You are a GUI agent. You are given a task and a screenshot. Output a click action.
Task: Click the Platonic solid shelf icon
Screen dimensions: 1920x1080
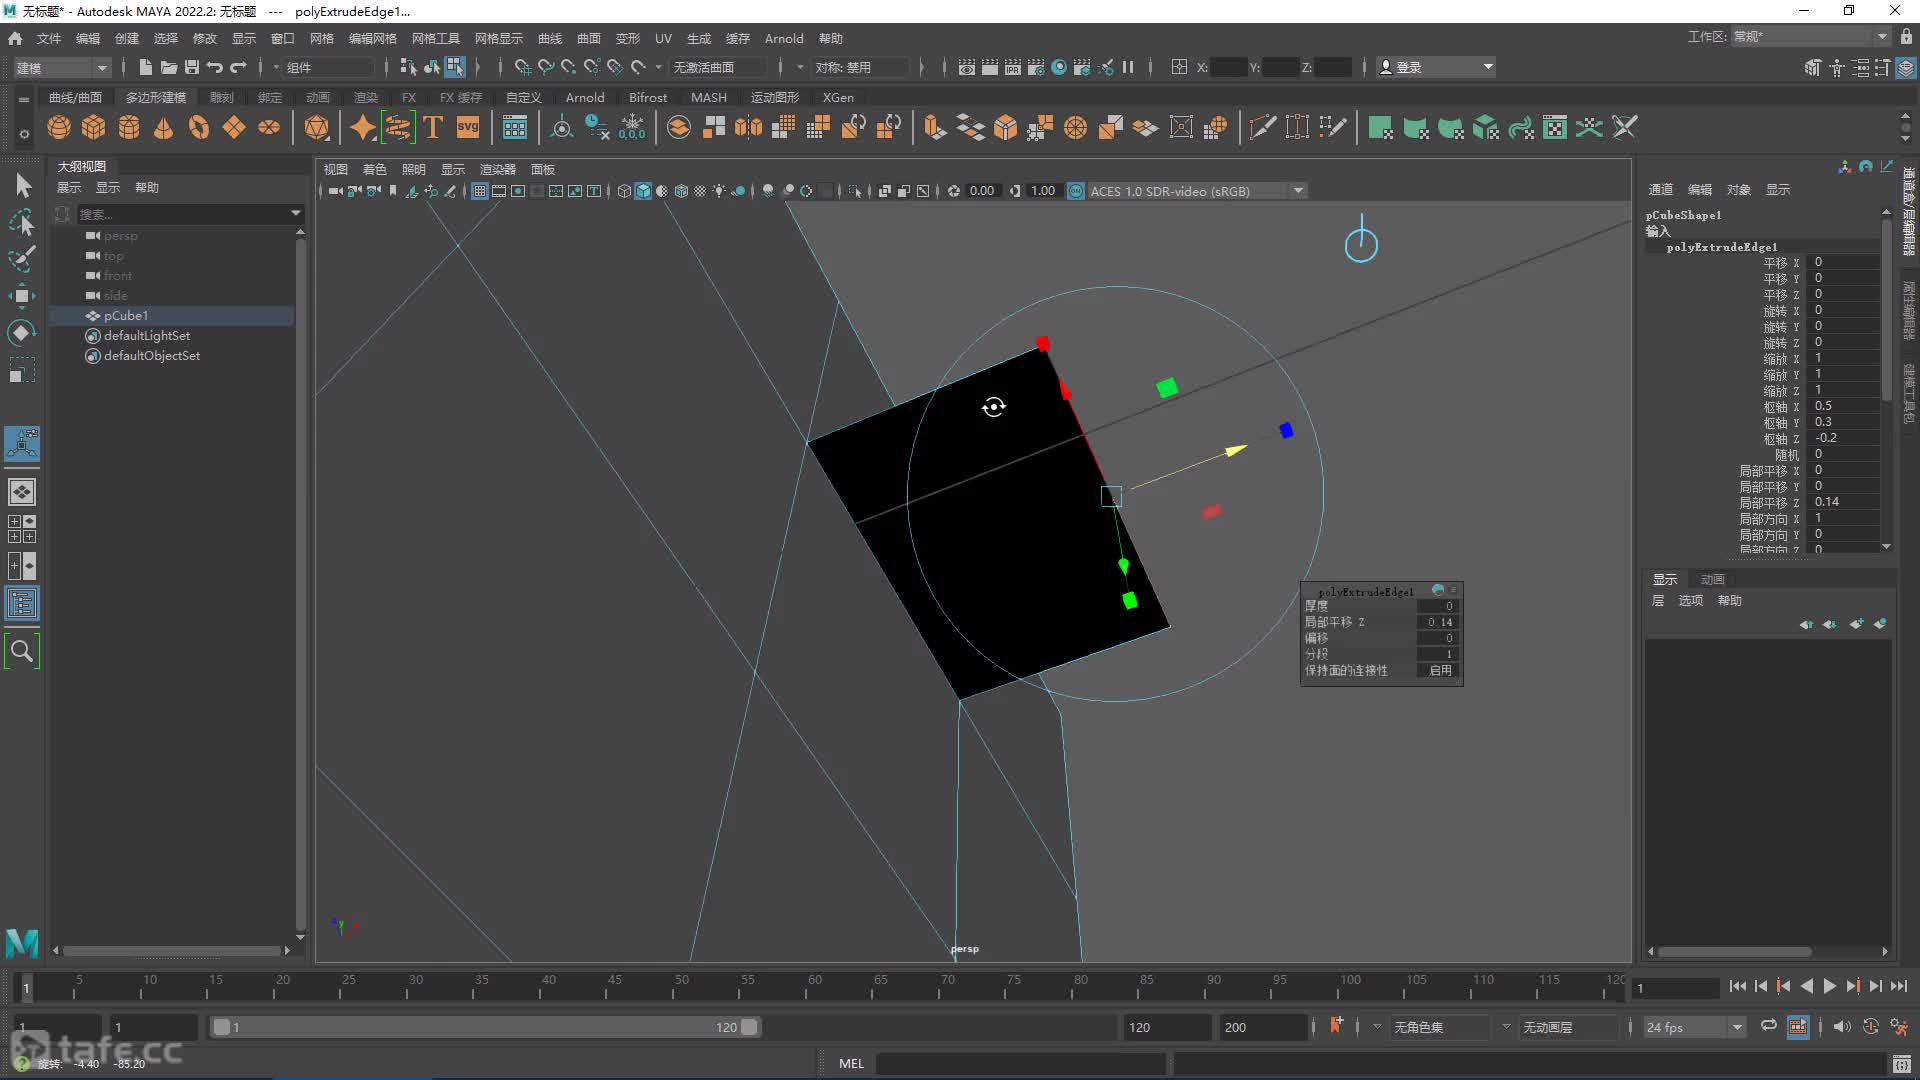[x=317, y=128]
